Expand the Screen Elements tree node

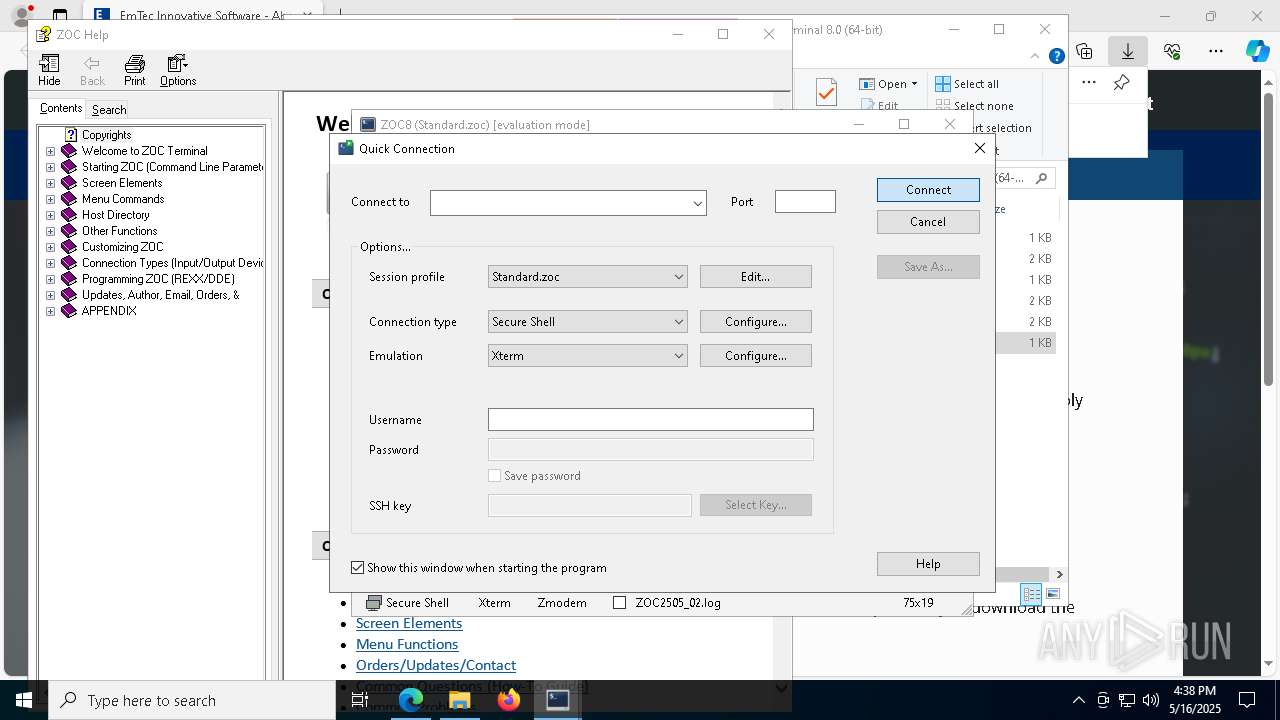click(x=50, y=183)
